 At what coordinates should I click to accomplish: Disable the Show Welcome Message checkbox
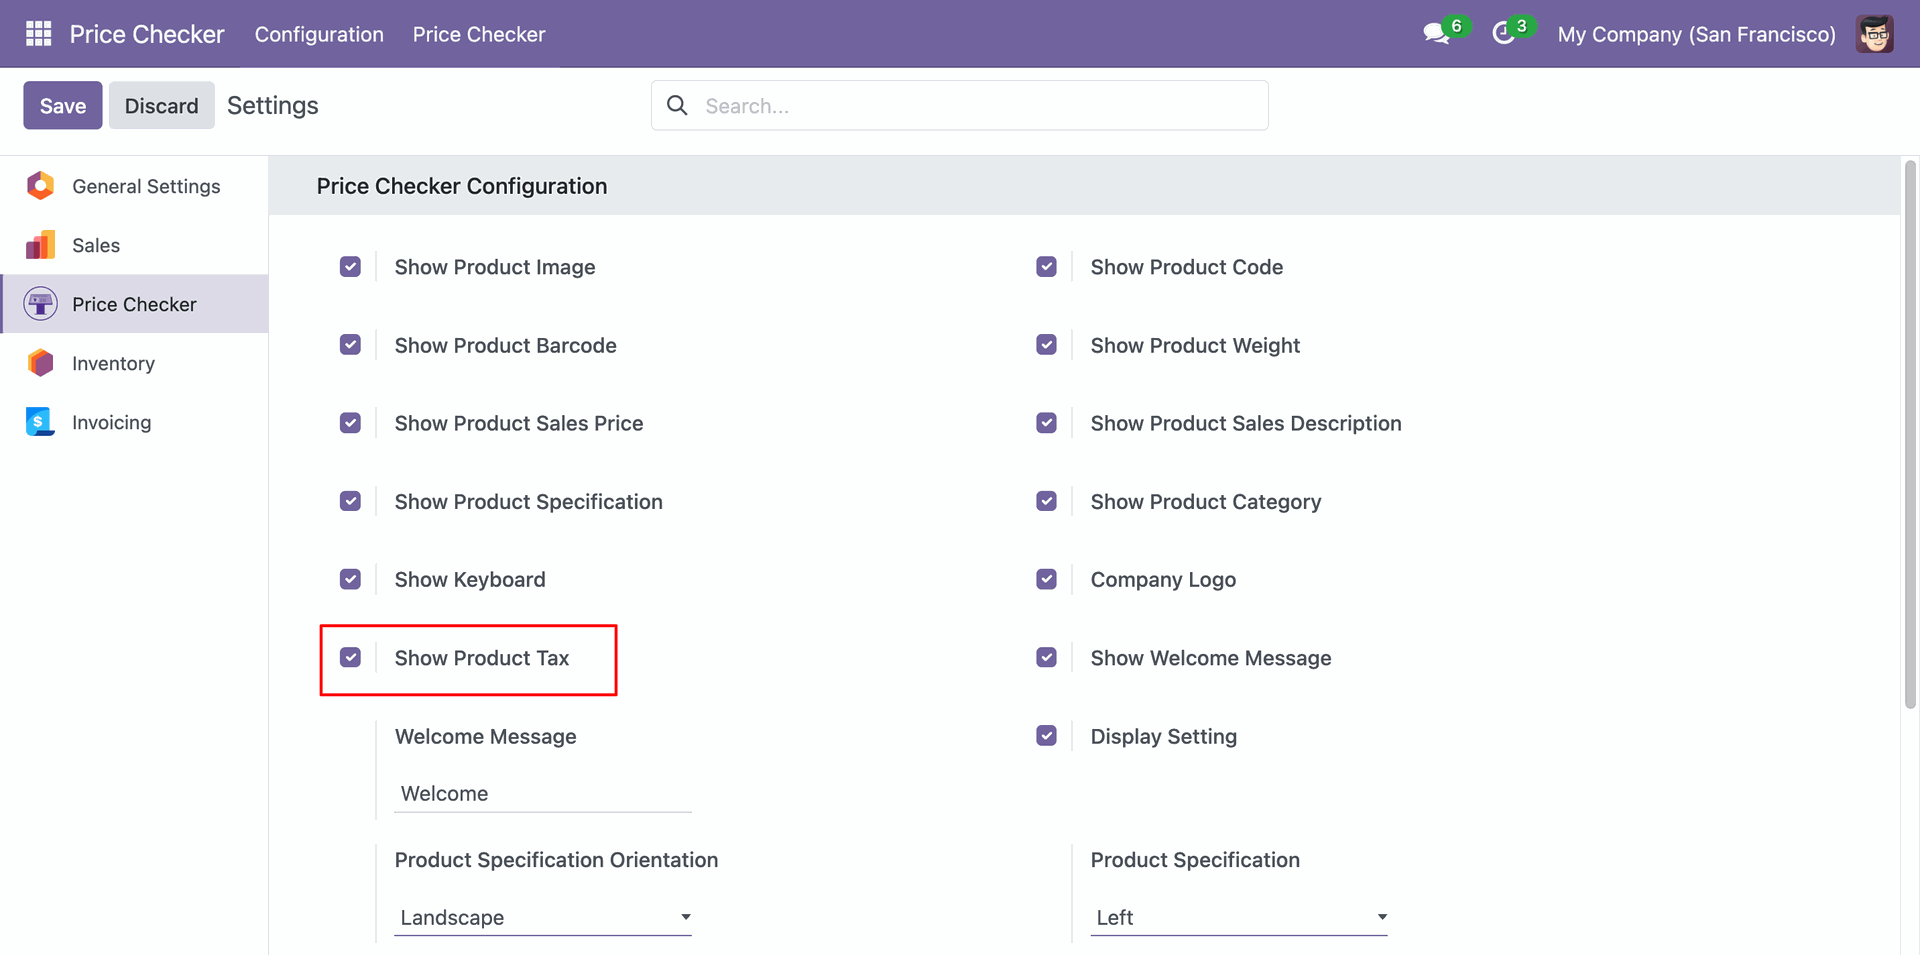pos(1046,658)
